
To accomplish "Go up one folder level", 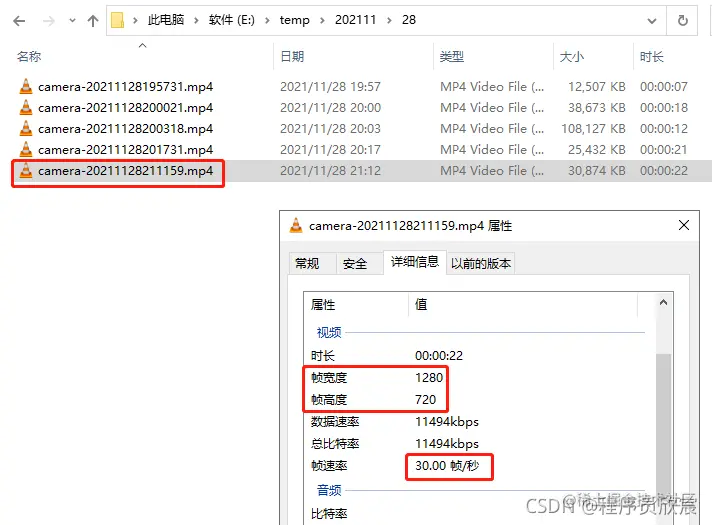I will 93,20.
